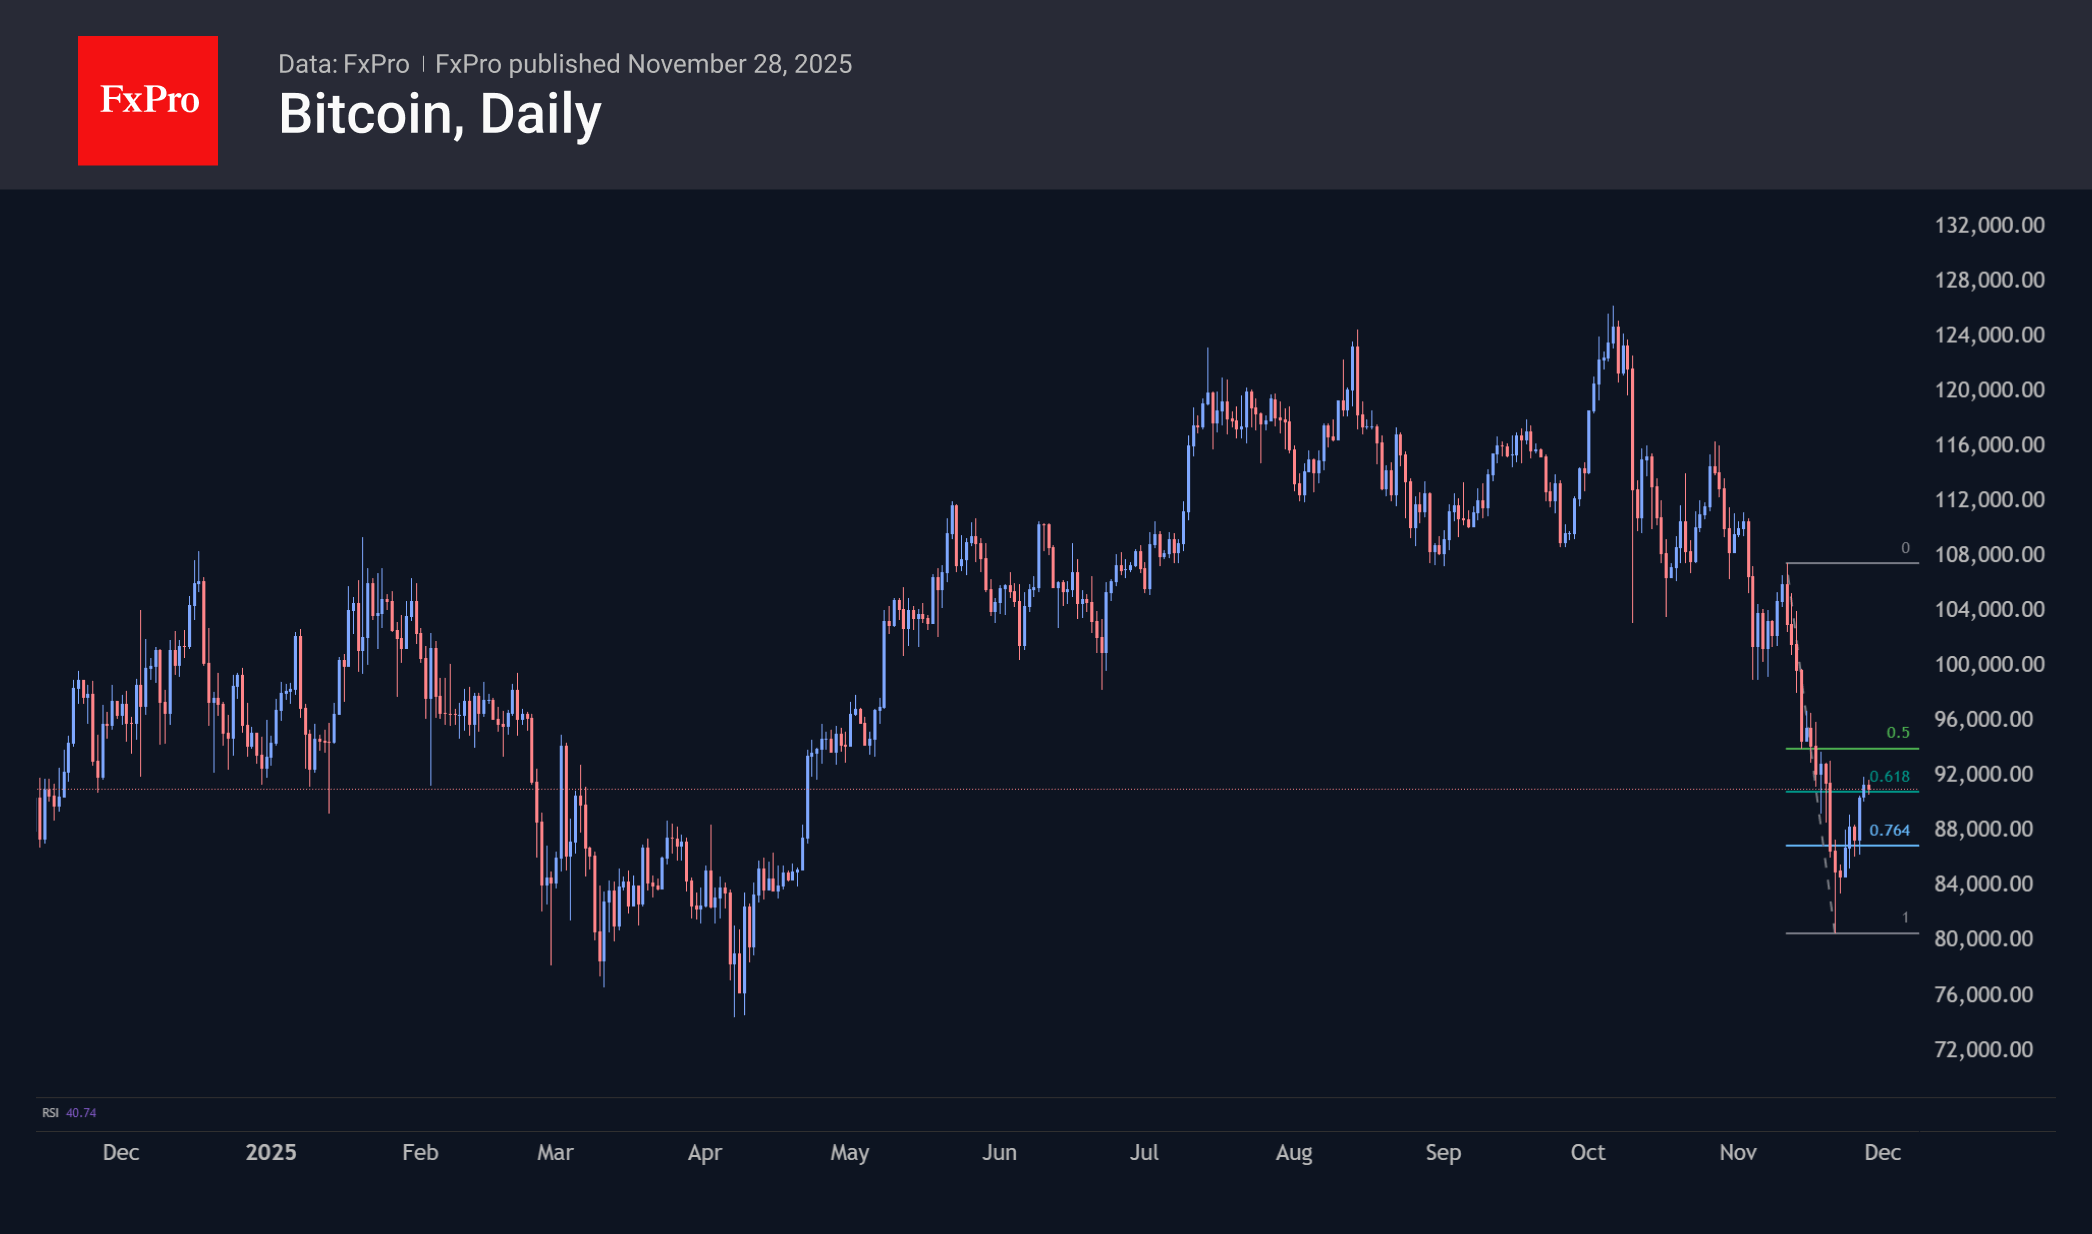Open the RSI indicator label

[50, 1112]
